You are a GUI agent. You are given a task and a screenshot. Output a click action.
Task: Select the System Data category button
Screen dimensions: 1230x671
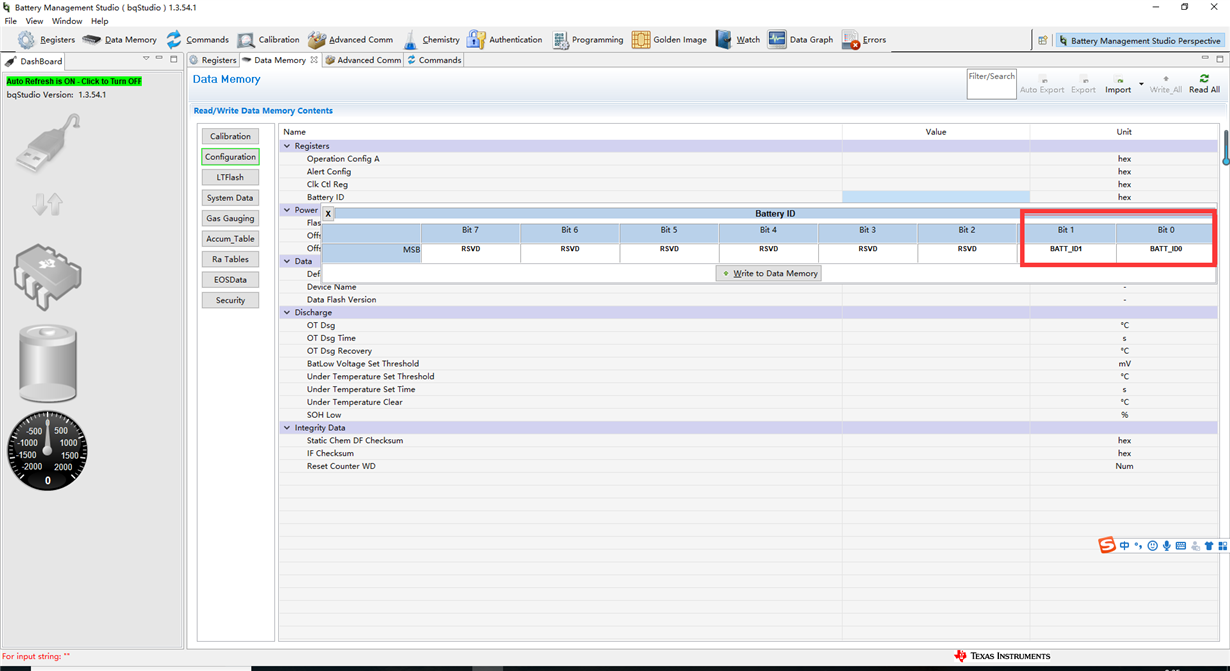click(x=230, y=198)
